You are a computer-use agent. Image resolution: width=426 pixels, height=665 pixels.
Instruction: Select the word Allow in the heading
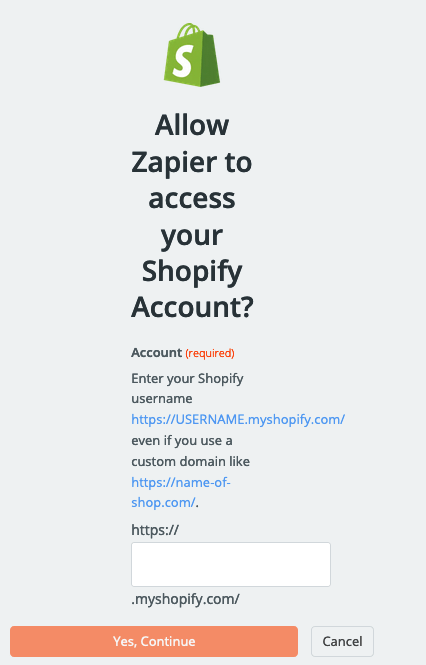[192, 125]
